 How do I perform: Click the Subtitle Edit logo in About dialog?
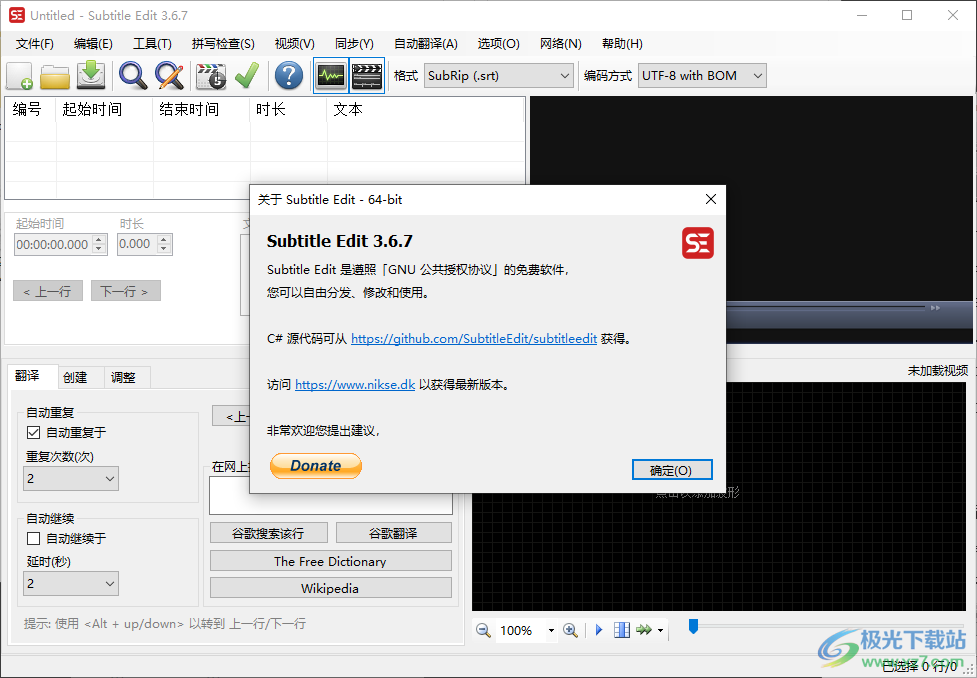(x=698, y=243)
